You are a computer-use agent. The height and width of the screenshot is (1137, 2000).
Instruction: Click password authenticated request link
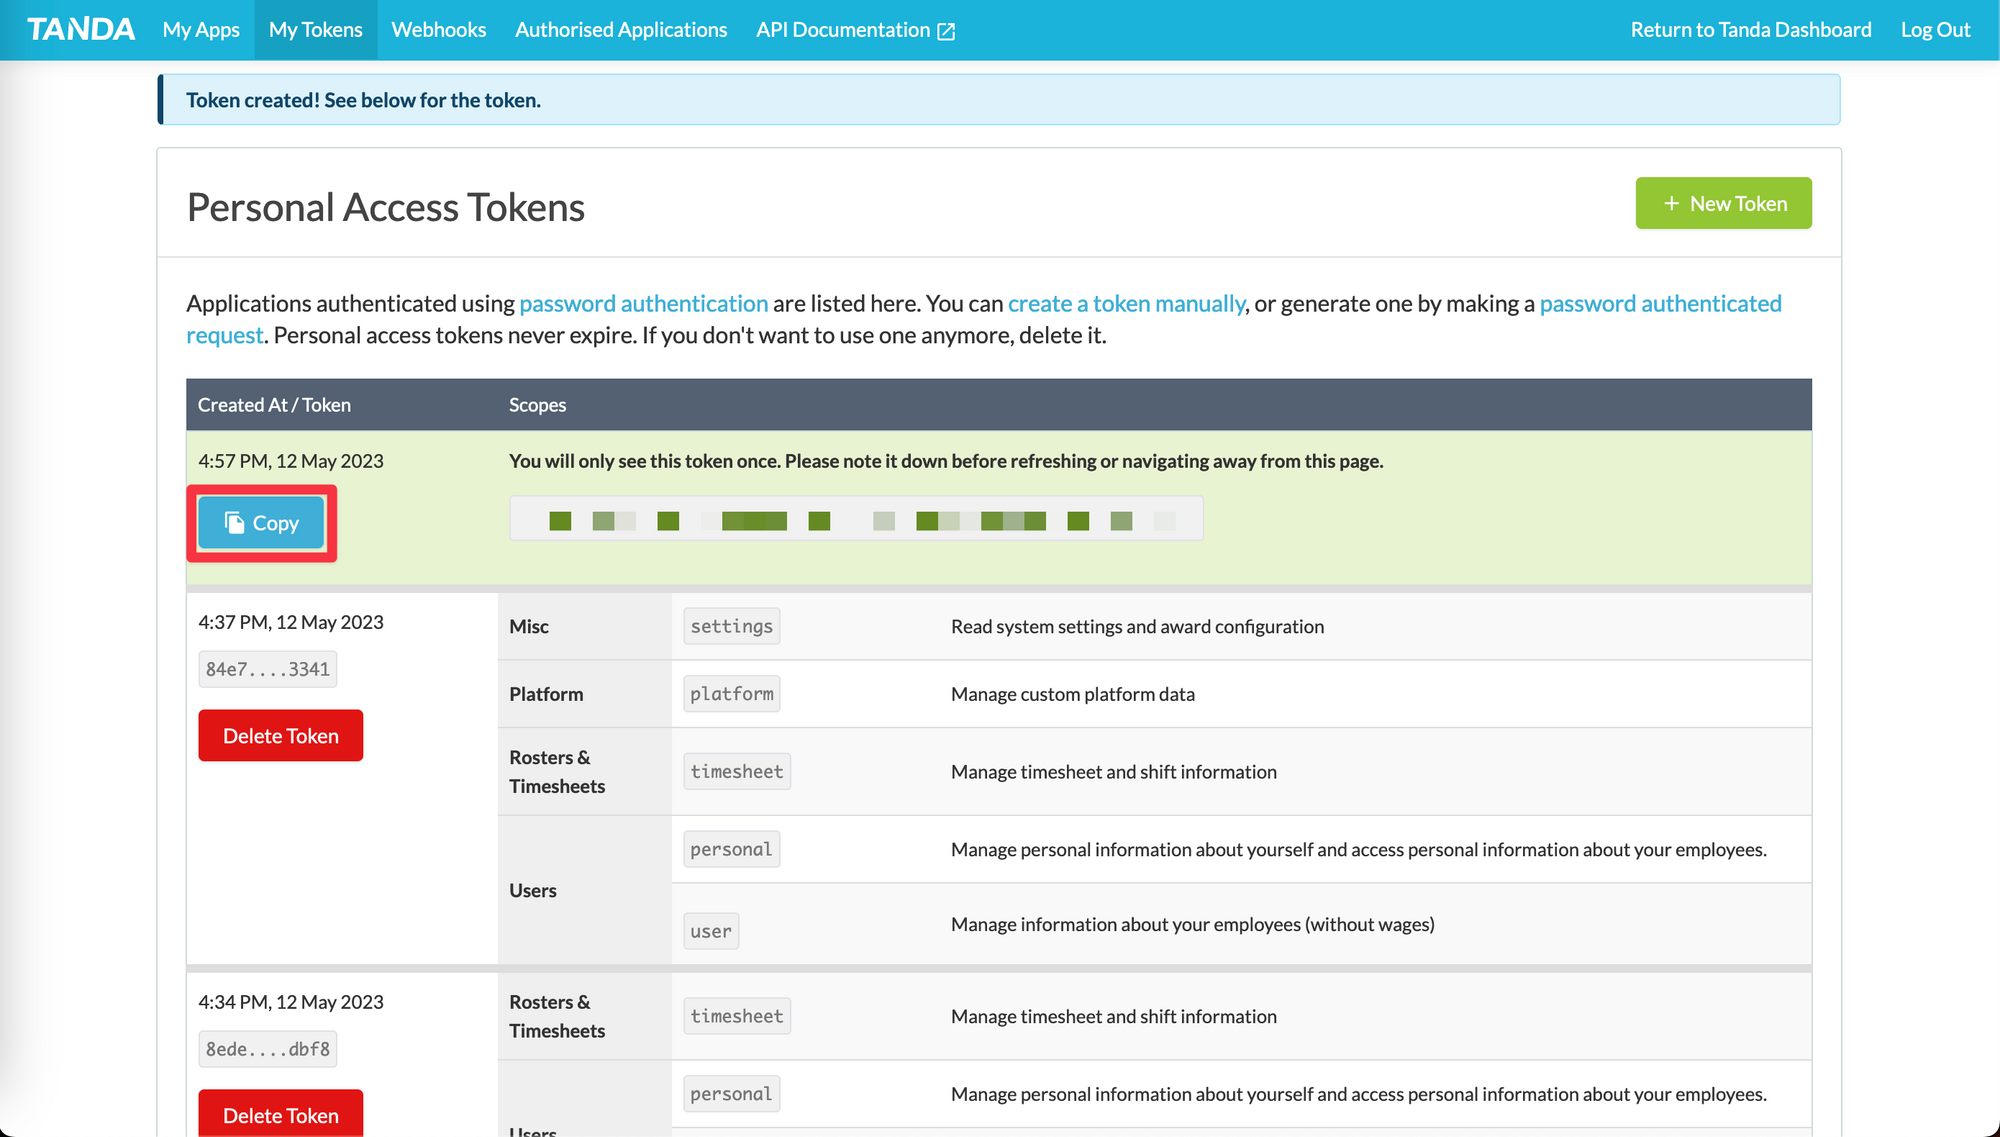(1660, 303)
